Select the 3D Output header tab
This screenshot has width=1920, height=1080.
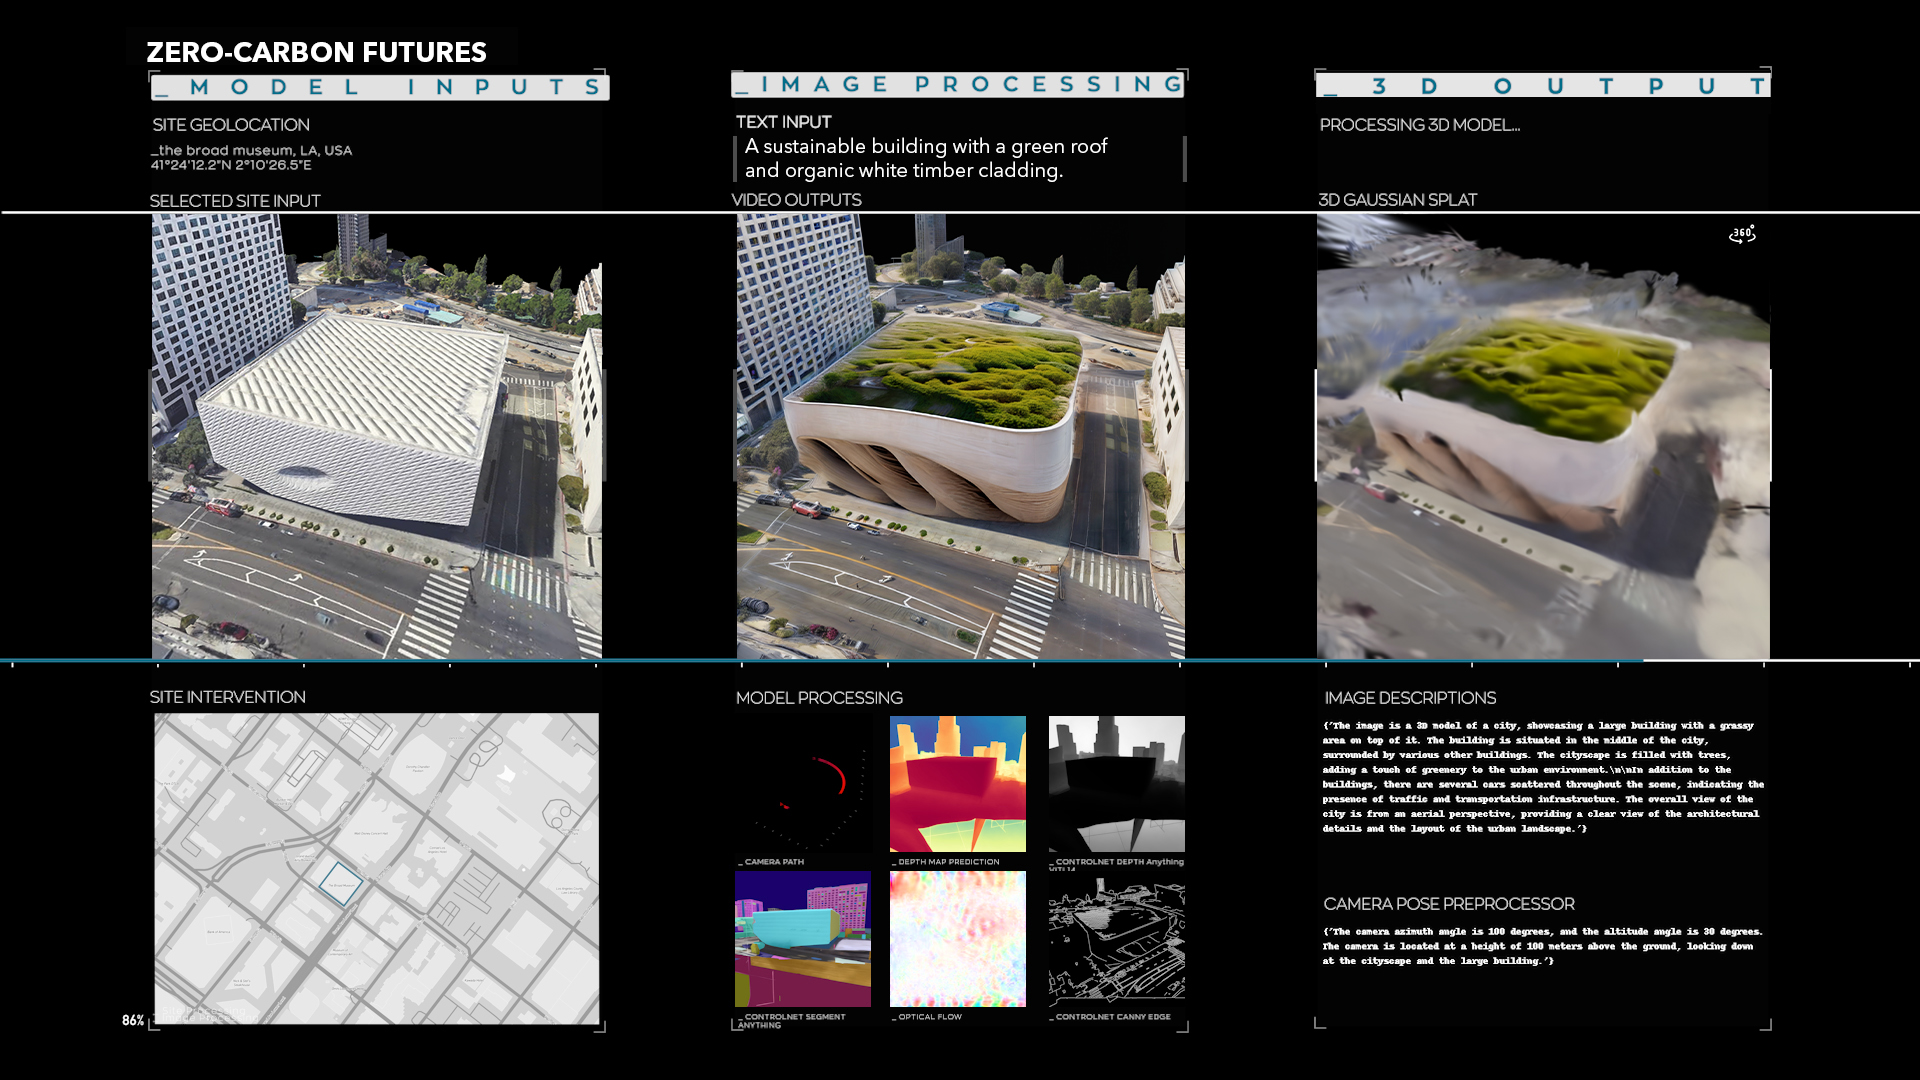tap(1542, 86)
